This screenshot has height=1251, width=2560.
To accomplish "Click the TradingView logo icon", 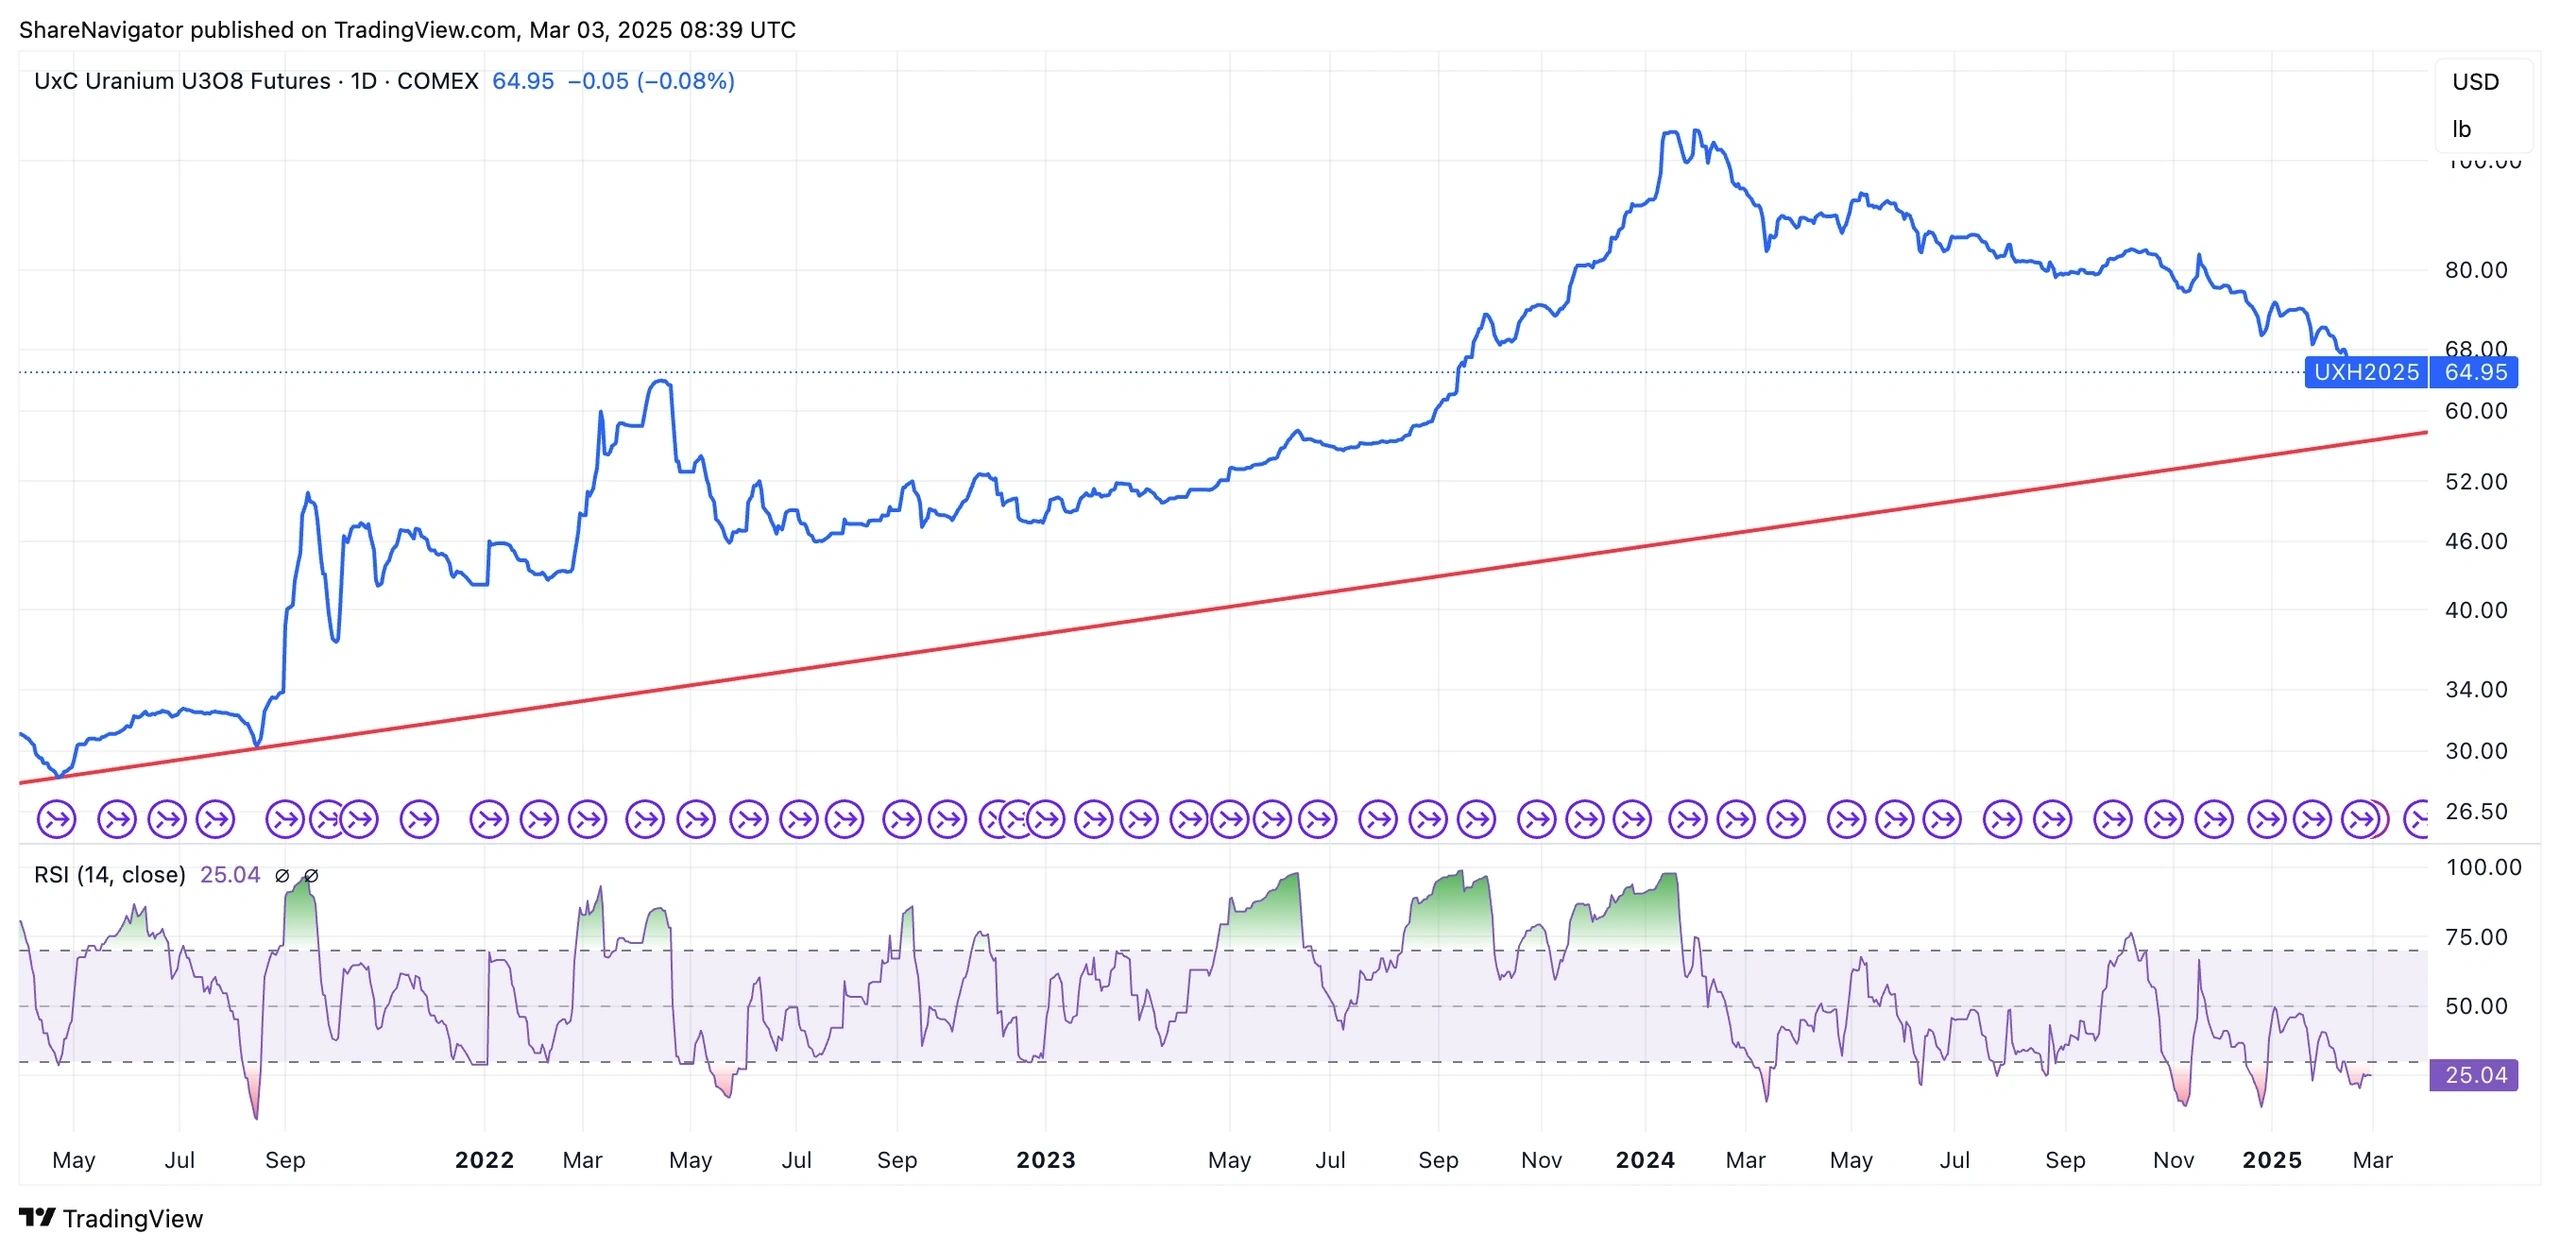I will [37, 1217].
